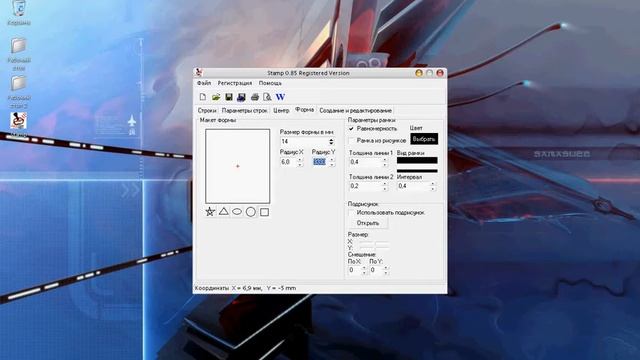Click the Stamp app icon in title bar
Image resolution: width=640 pixels, height=360 pixels.
point(199,73)
